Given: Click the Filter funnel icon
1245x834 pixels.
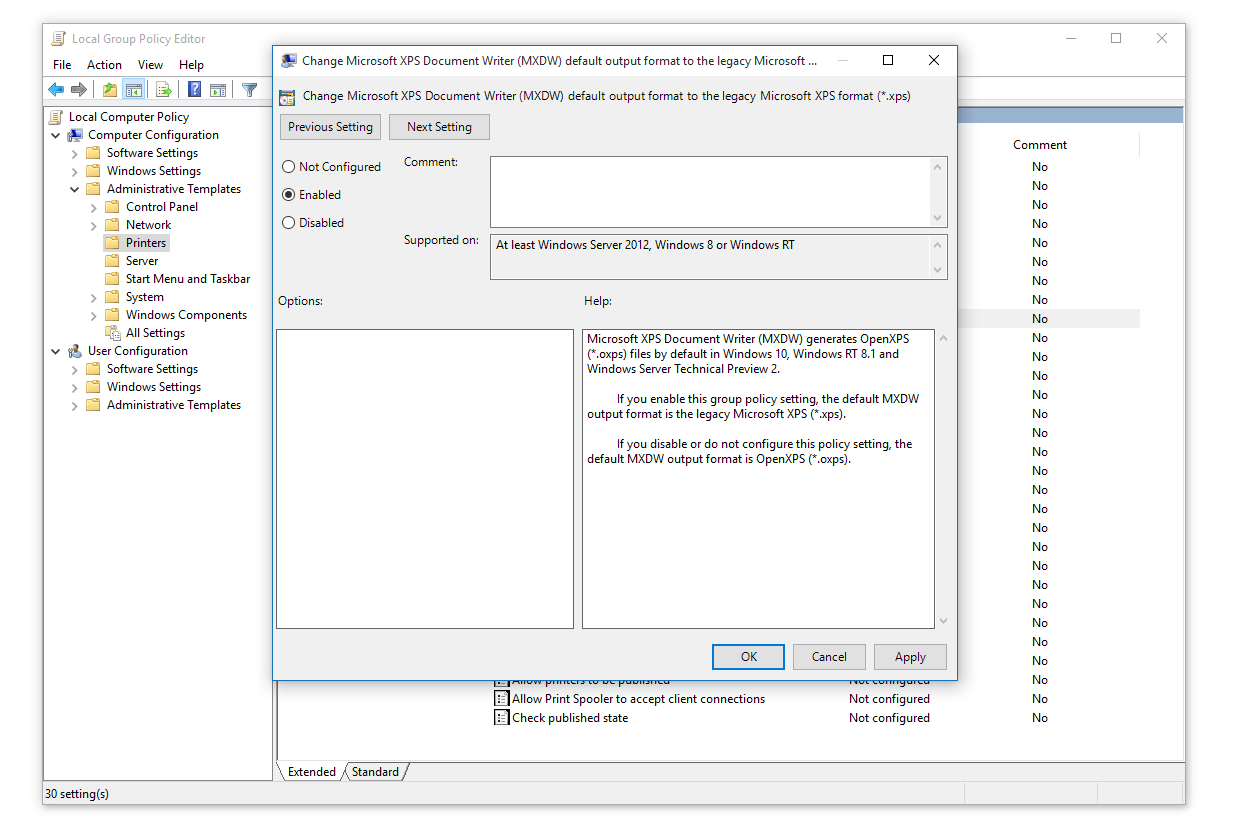Looking at the screenshot, I should coord(250,90).
